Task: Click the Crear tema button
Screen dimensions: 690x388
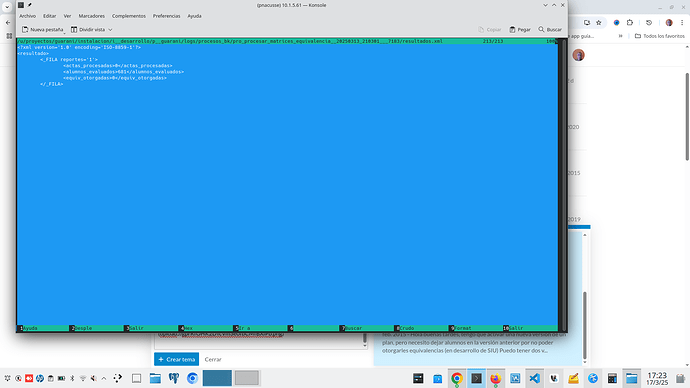Action: click(176, 359)
